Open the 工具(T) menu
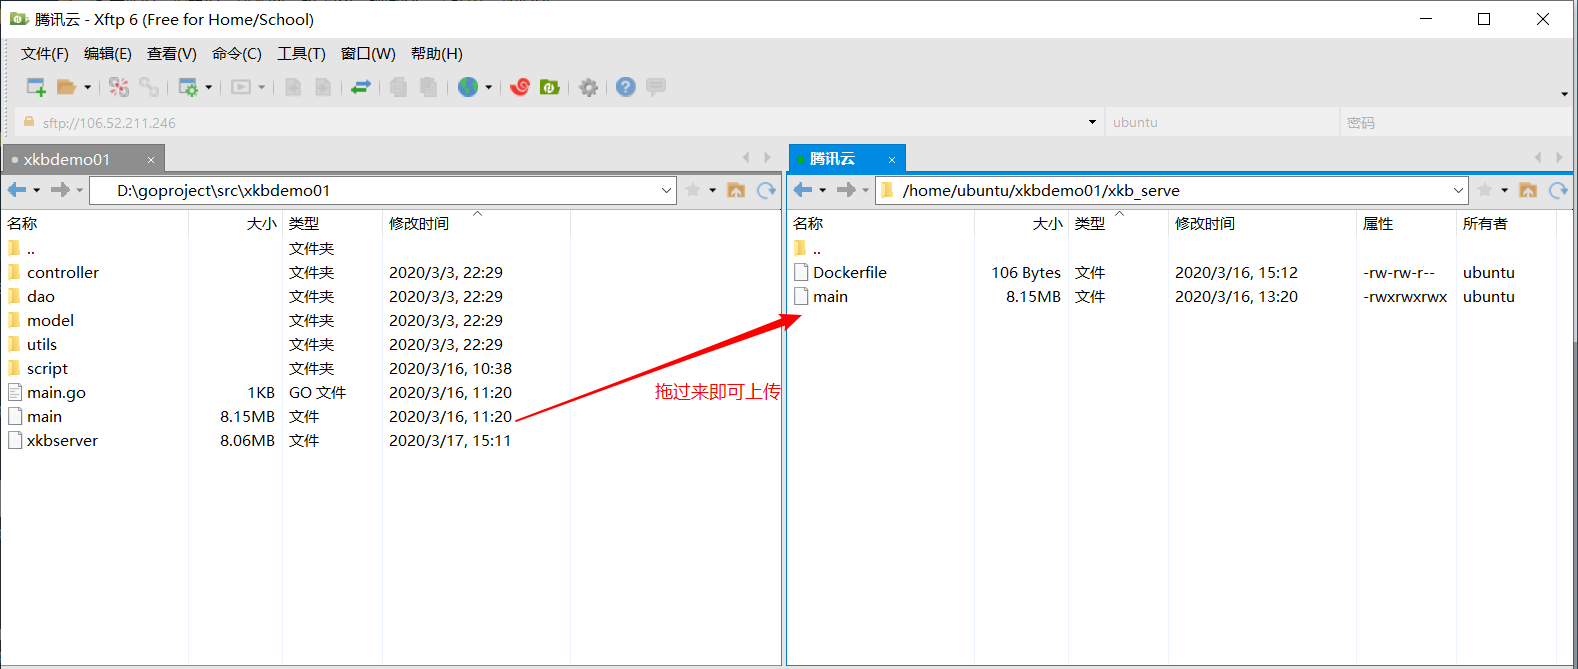Viewport: 1578px width, 669px height. coord(302,54)
